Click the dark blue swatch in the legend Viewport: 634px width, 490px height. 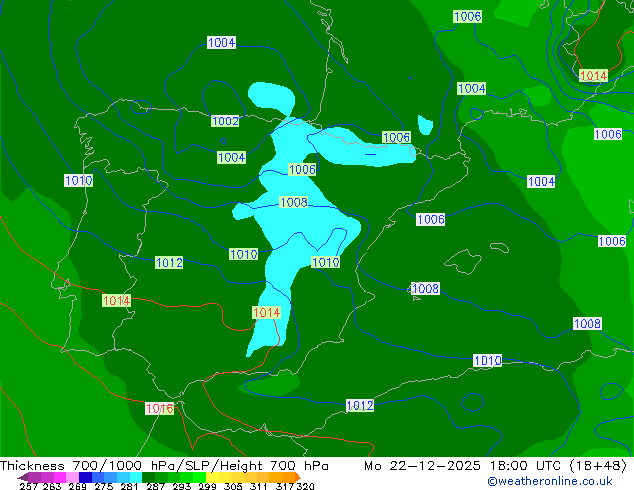(85, 477)
